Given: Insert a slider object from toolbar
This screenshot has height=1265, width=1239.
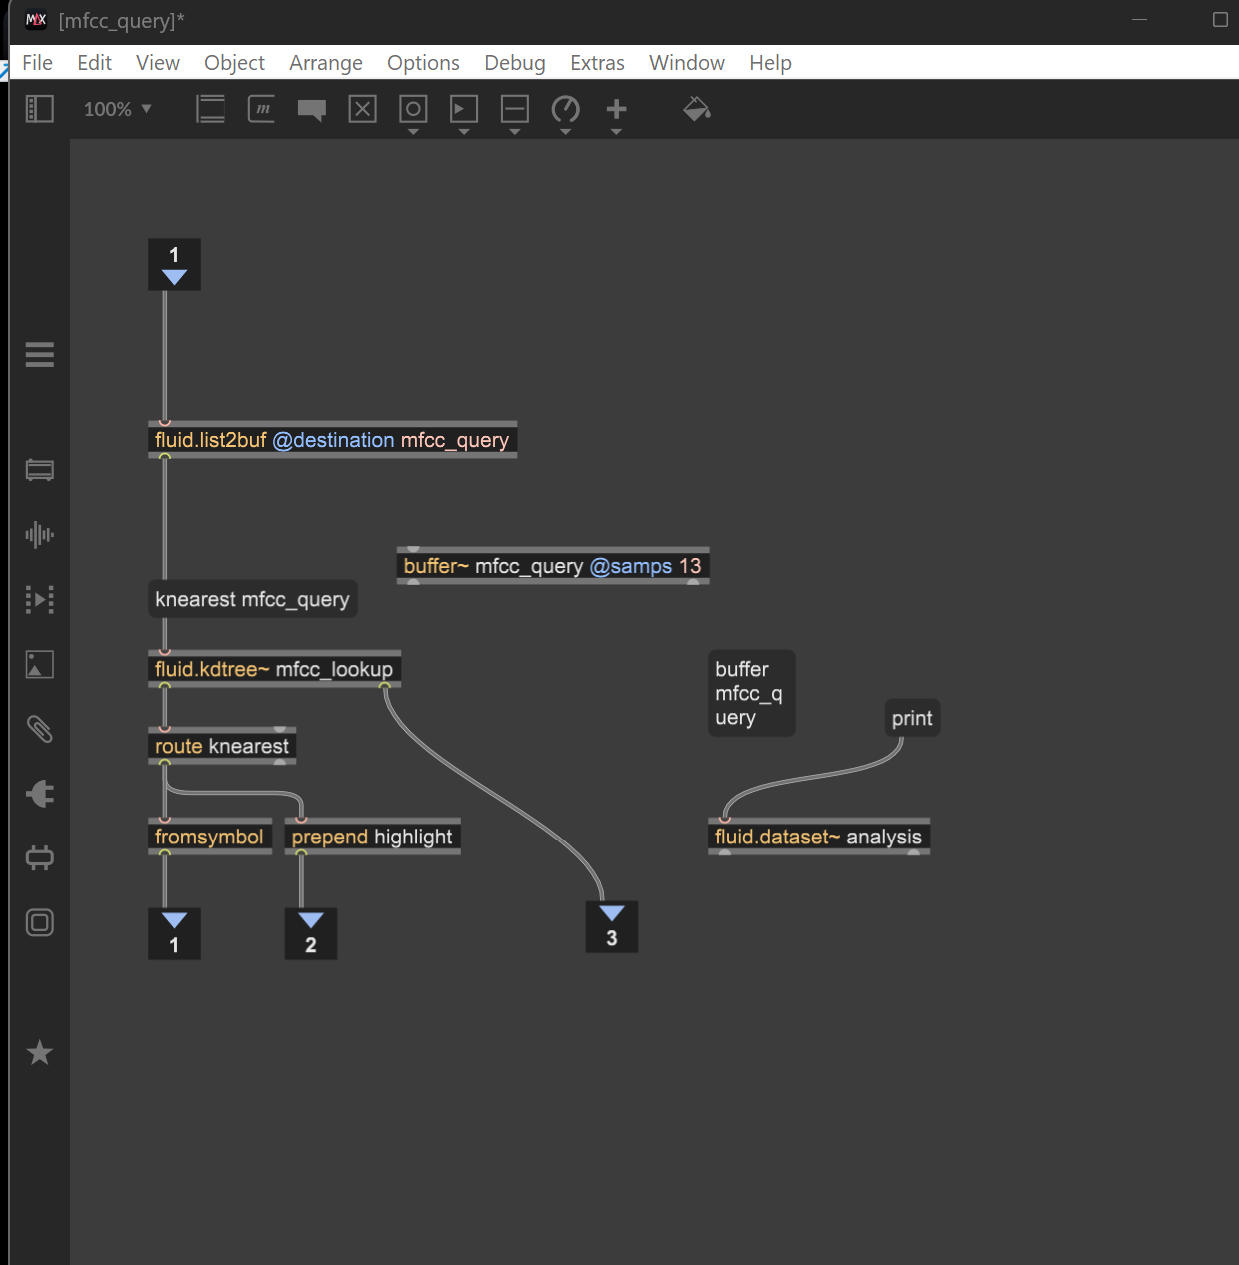Looking at the screenshot, I should [515, 109].
